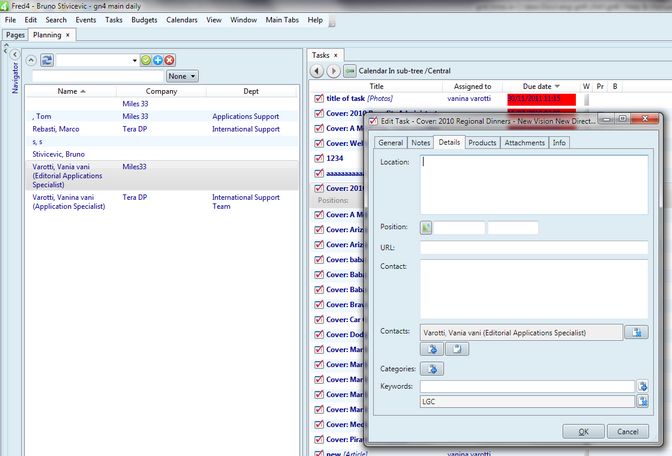Screen dimensions: 672x456
Task: Click the empty Keywords input field
Action: [527, 386]
